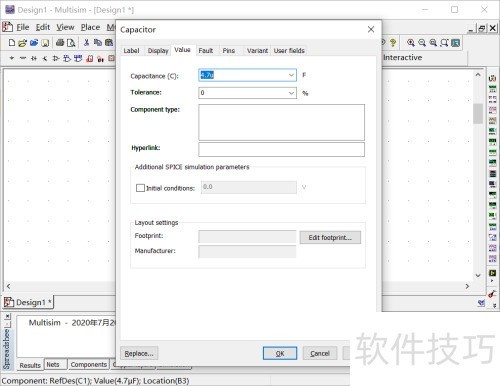Click the canvas scroll-left arrow
Image resolution: width=500 pixels, height=386 pixels.
coord(8,286)
